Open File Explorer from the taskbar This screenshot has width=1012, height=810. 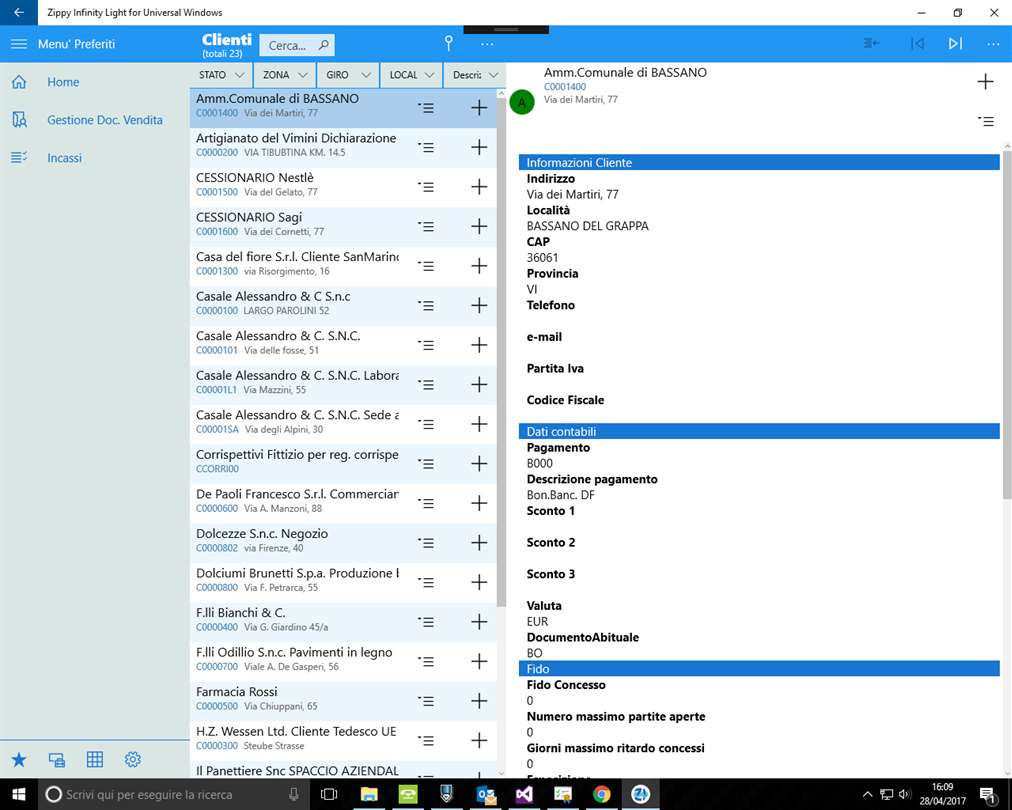pyautogui.click(x=369, y=794)
